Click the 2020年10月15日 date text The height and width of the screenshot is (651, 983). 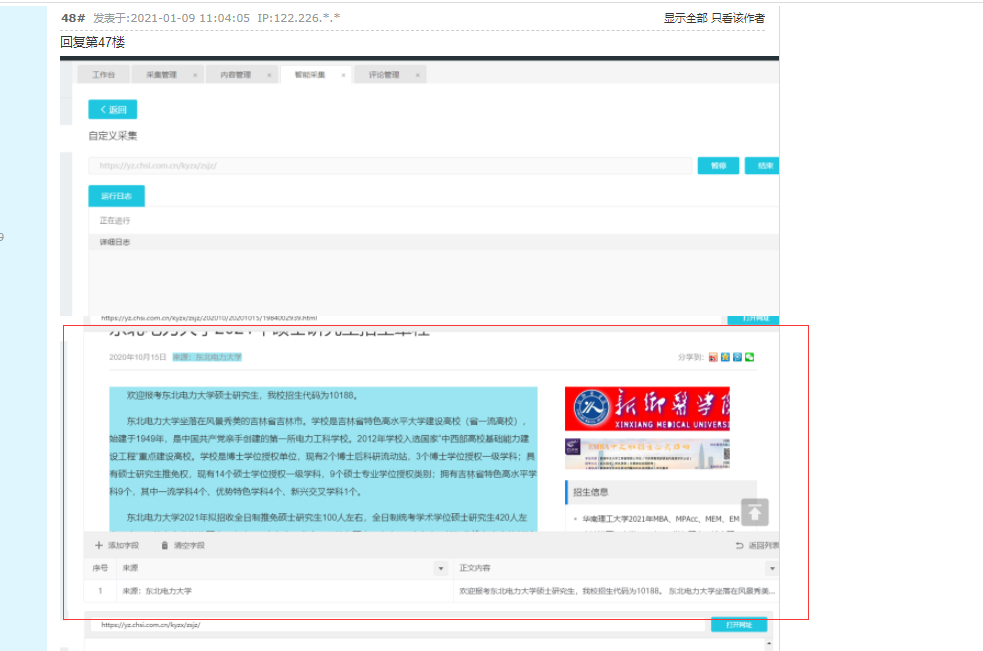137,357
